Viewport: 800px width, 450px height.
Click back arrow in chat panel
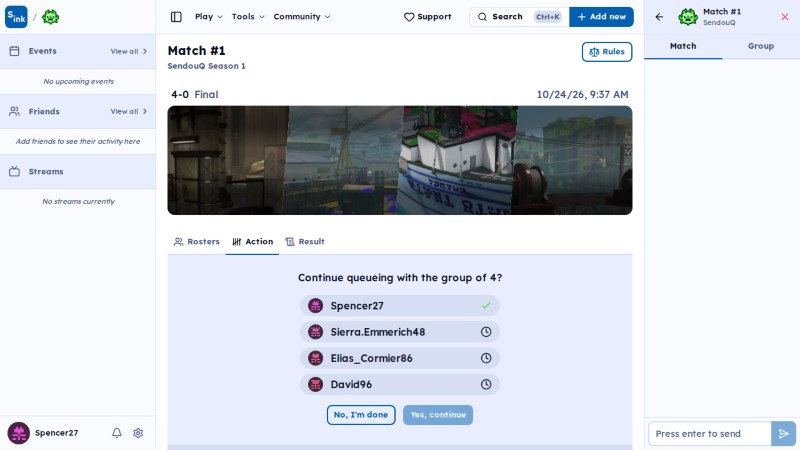click(x=659, y=17)
